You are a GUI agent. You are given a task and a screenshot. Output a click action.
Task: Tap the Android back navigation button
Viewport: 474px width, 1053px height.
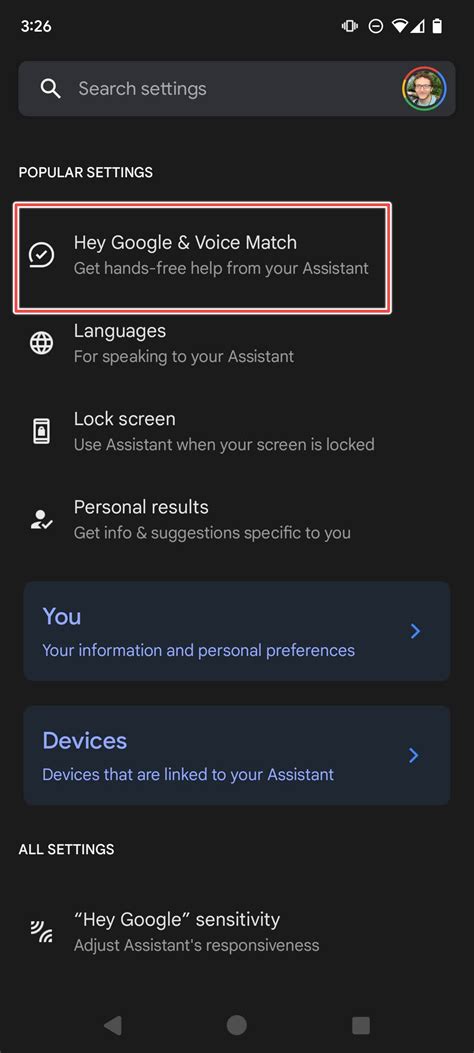113,1025
